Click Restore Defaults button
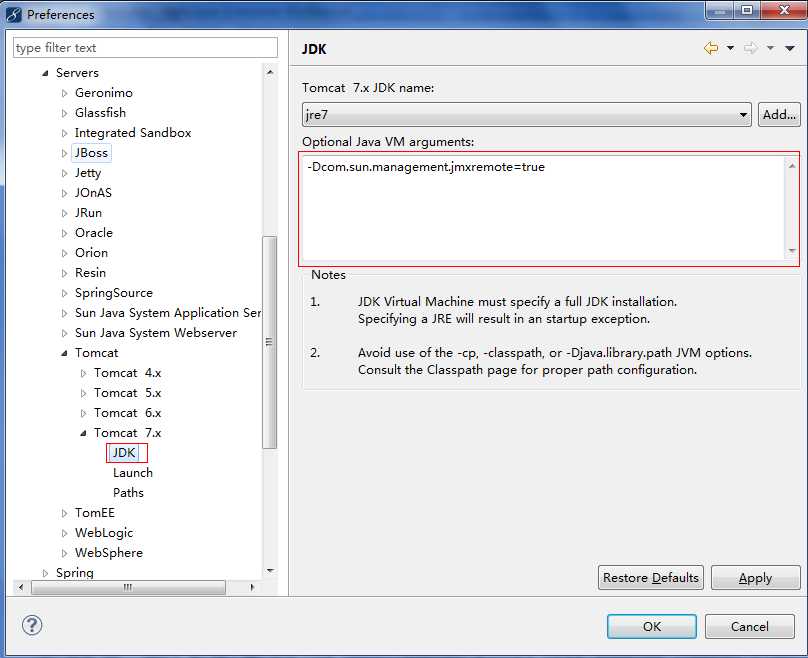The image size is (808, 658). (650, 578)
